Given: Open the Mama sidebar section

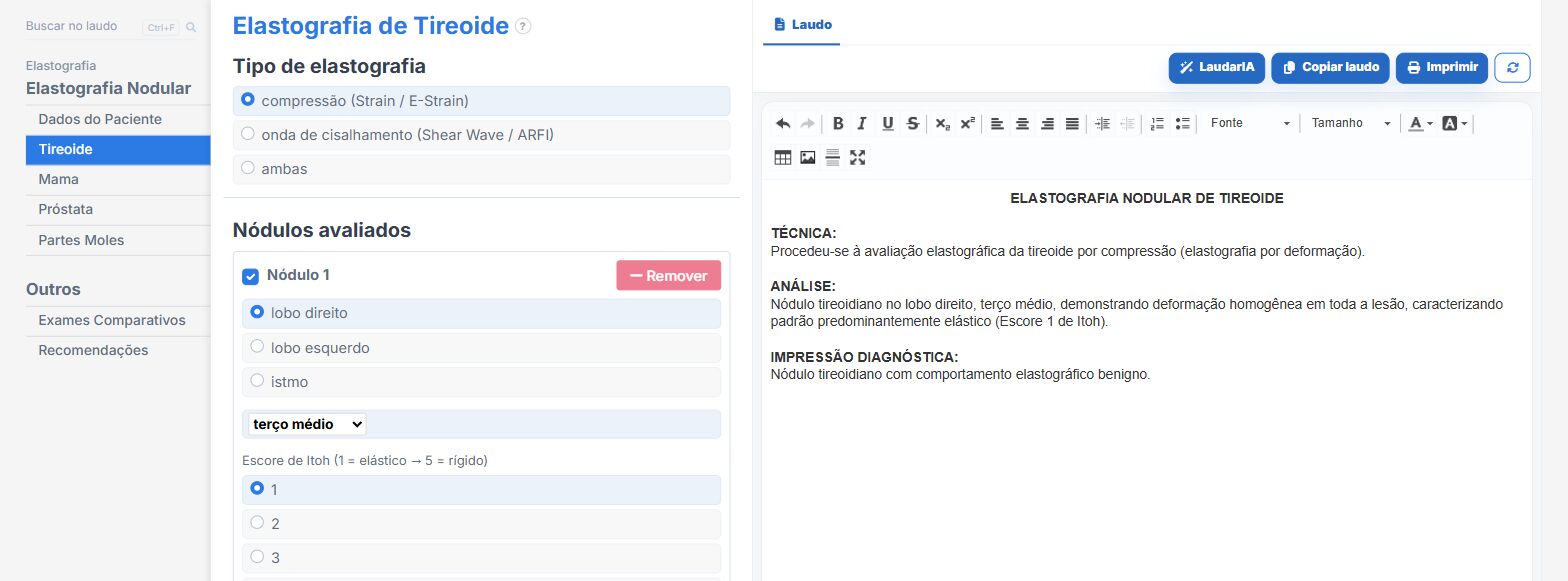Looking at the screenshot, I should 118,179.
